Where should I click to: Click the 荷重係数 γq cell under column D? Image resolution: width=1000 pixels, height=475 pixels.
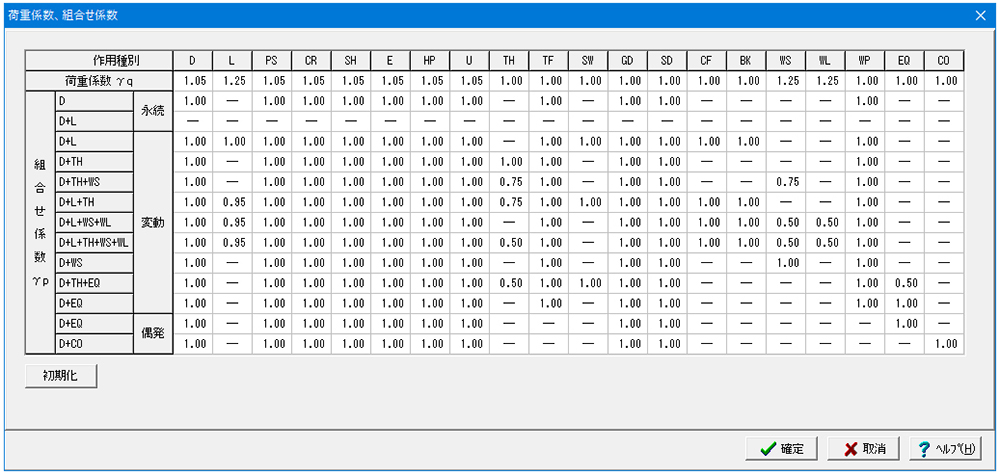click(x=193, y=81)
